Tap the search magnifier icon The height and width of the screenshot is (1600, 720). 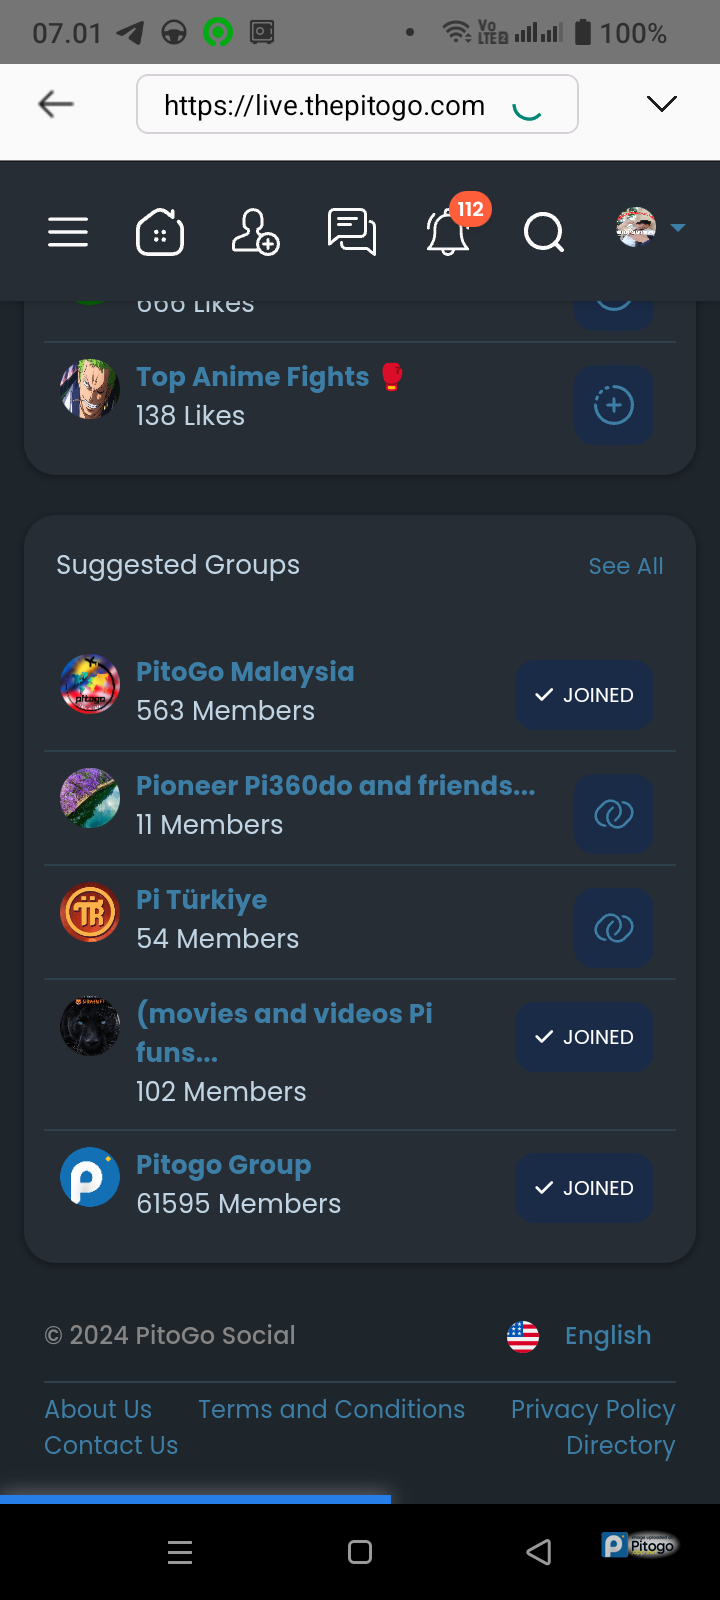pos(544,232)
